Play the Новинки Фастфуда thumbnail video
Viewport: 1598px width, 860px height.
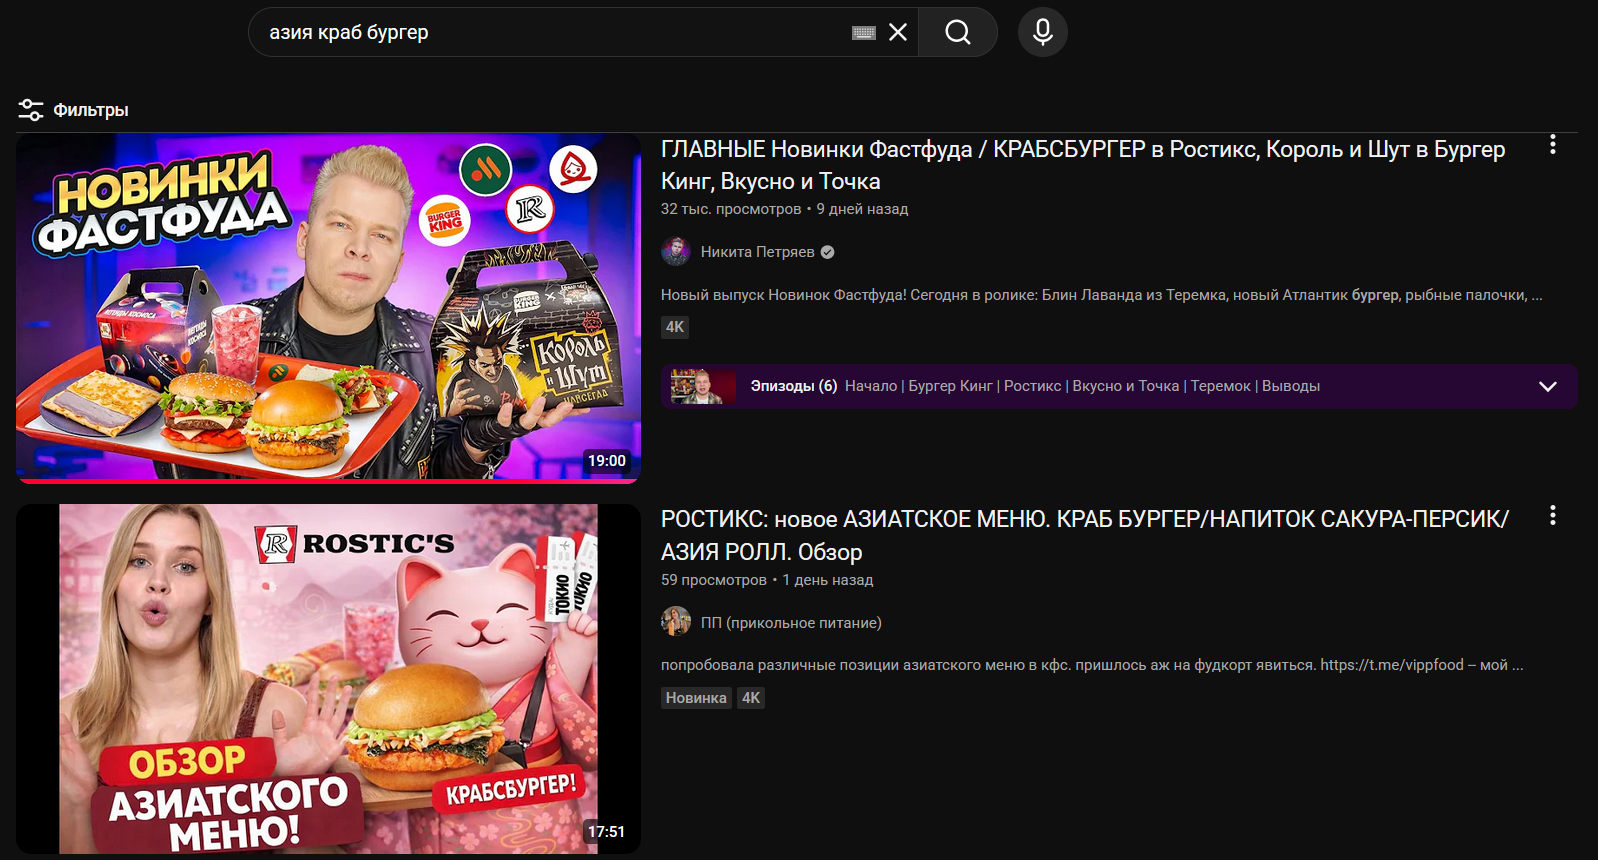pyautogui.click(x=328, y=308)
